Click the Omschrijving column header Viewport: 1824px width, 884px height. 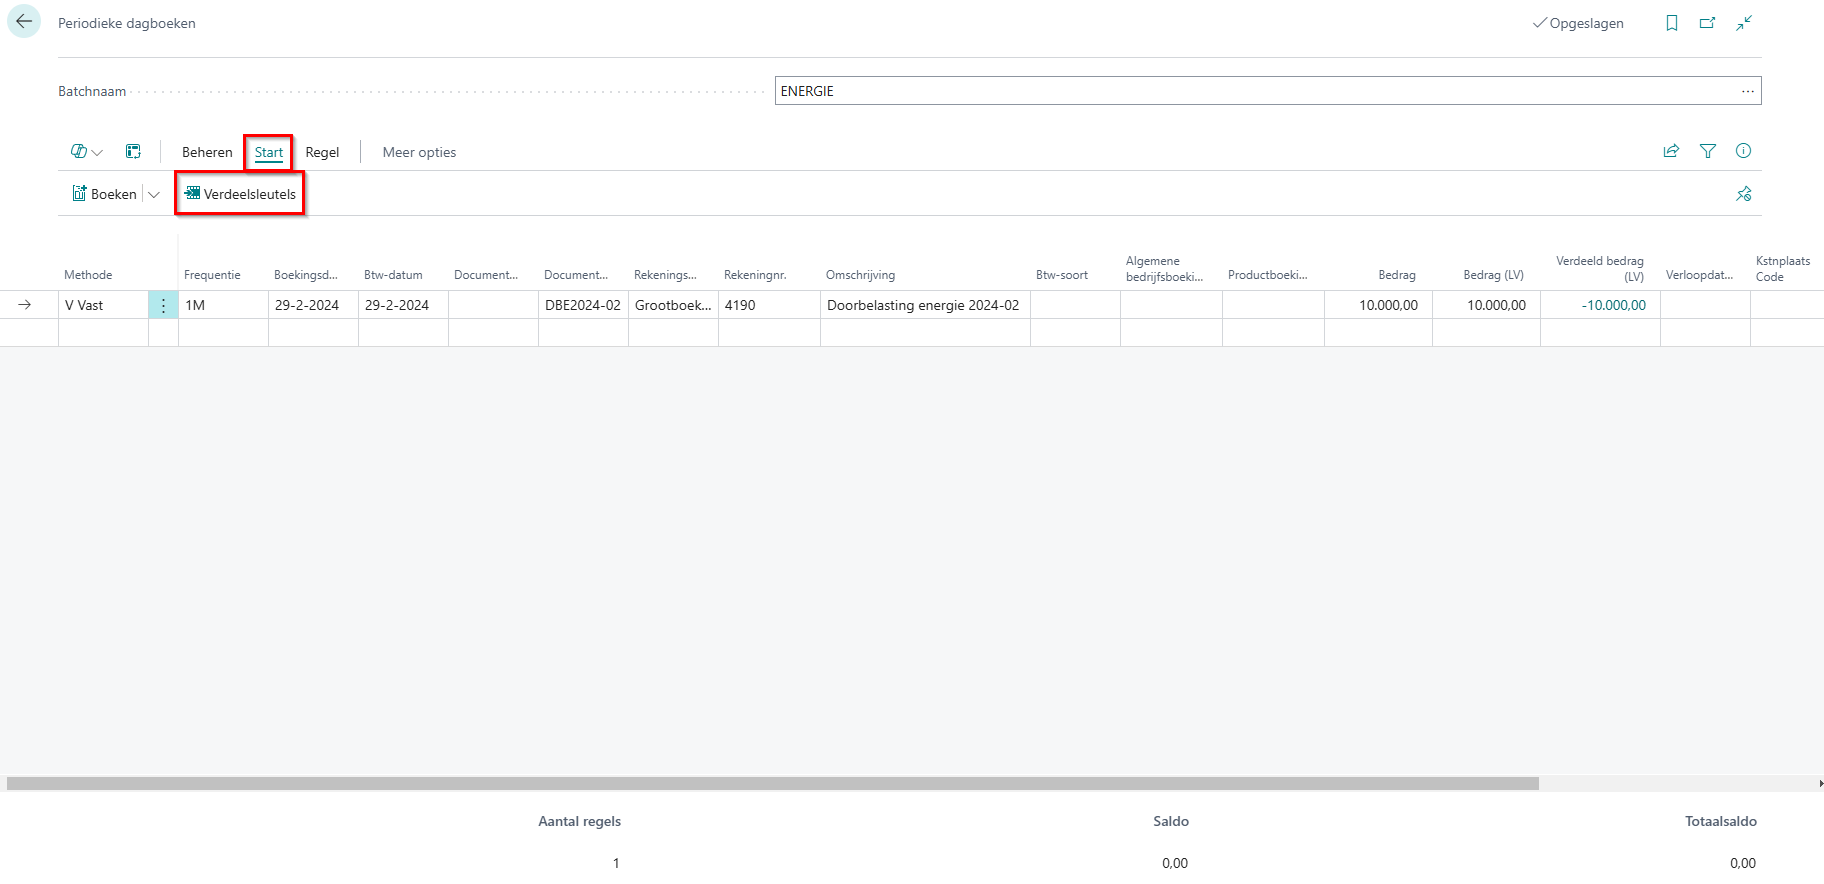[860, 275]
